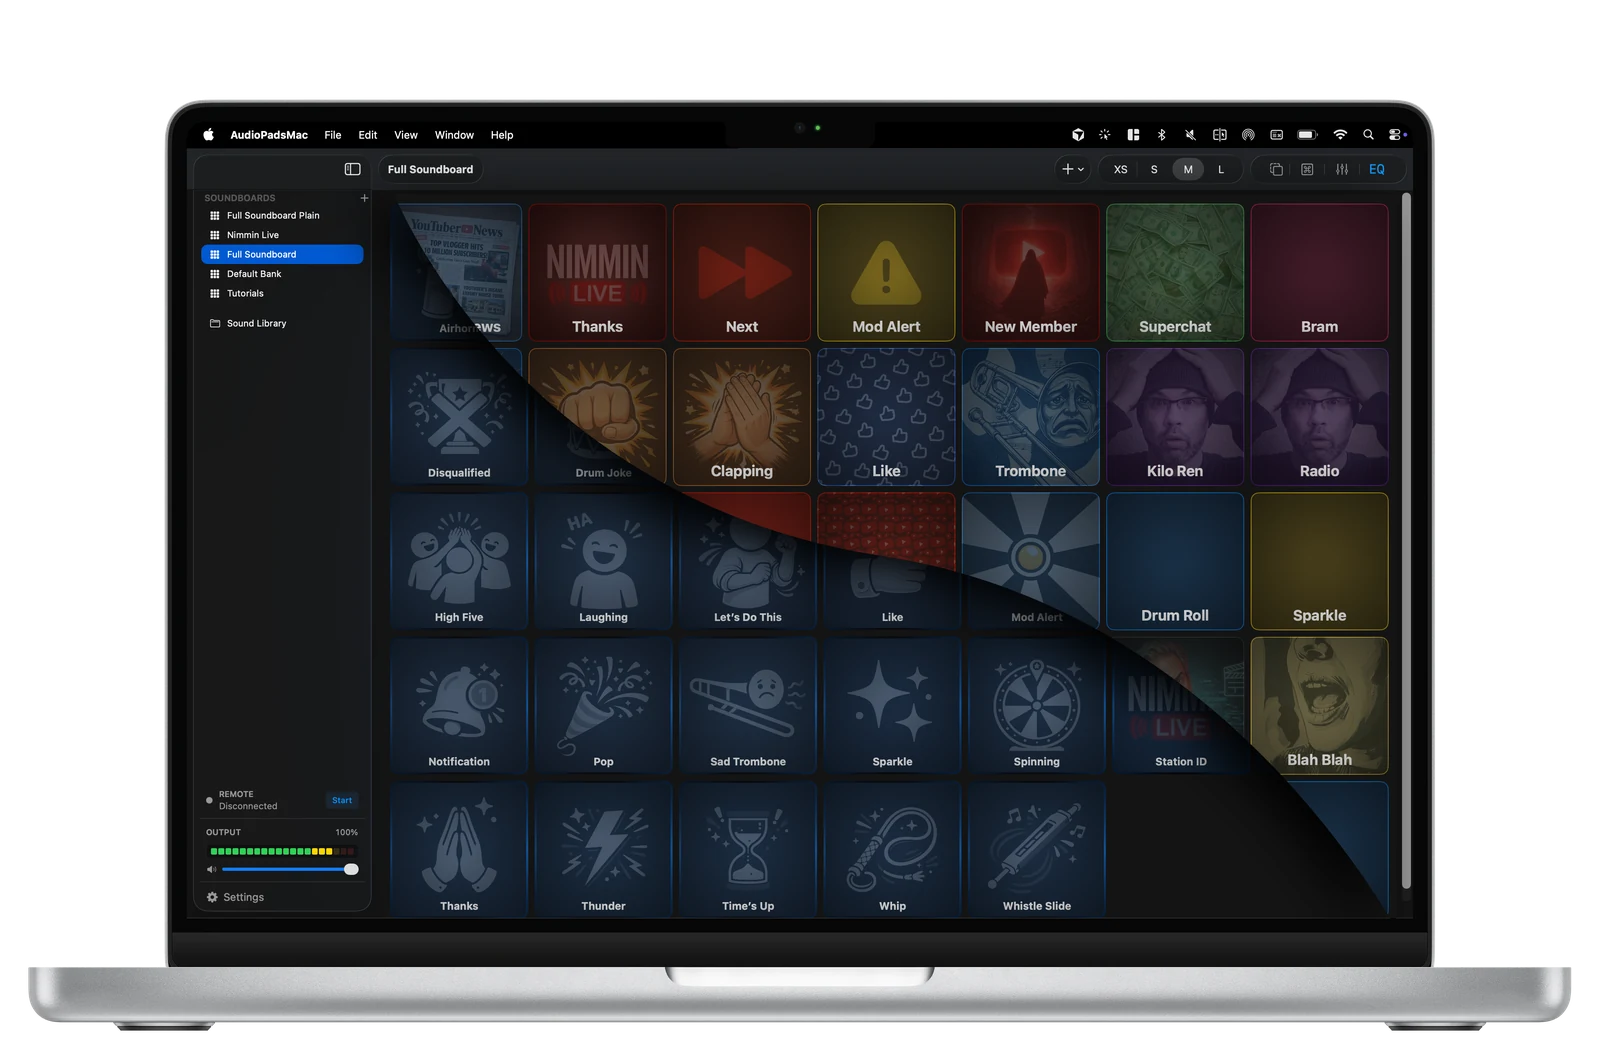Click the vertical scrollbar of pad grid
The height and width of the screenshot is (1040, 1600).
[1406, 540]
